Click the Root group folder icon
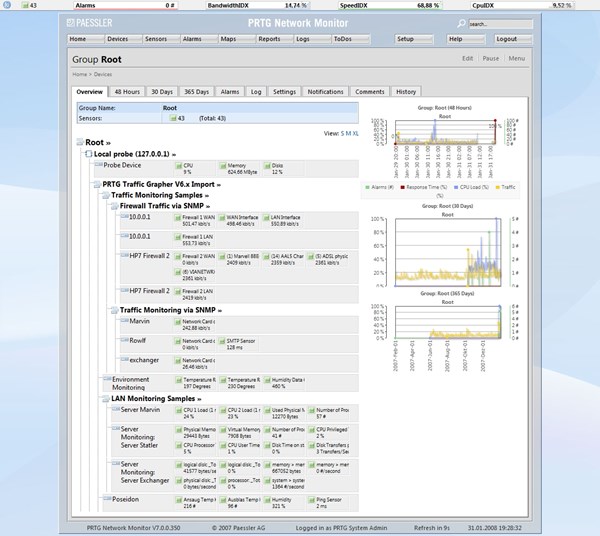The image size is (600, 536). click(x=80, y=143)
